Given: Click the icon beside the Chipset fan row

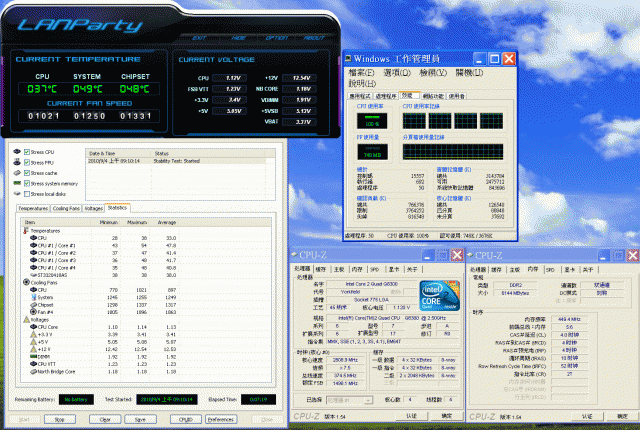Looking at the screenshot, I should point(33,305).
